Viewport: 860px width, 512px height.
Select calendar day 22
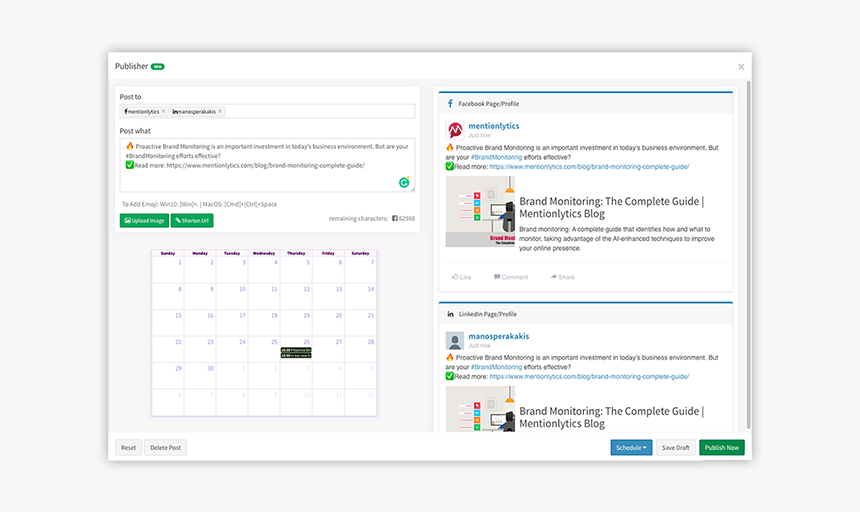(168, 349)
